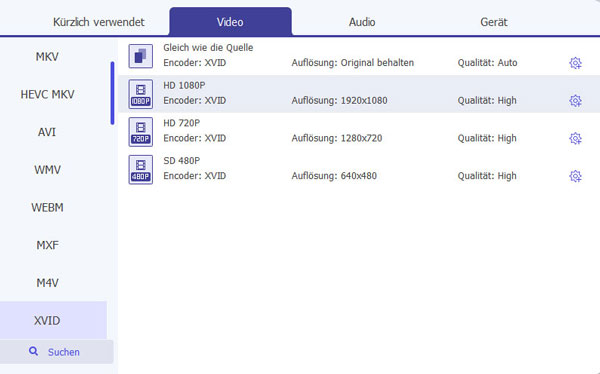Select WEBM format in sidebar

coord(47,207)
